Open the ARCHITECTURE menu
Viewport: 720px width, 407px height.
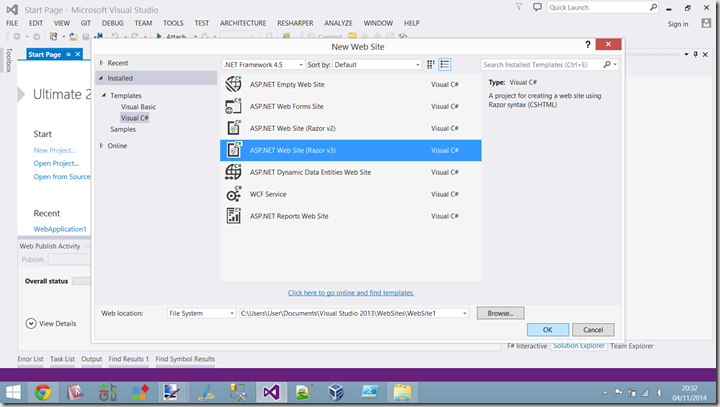point(243,23)
